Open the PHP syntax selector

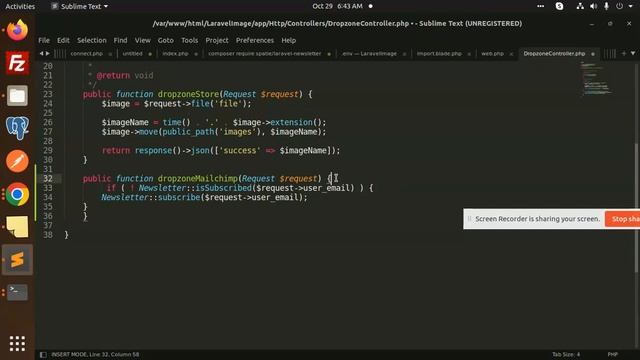(x=612, y=354)
